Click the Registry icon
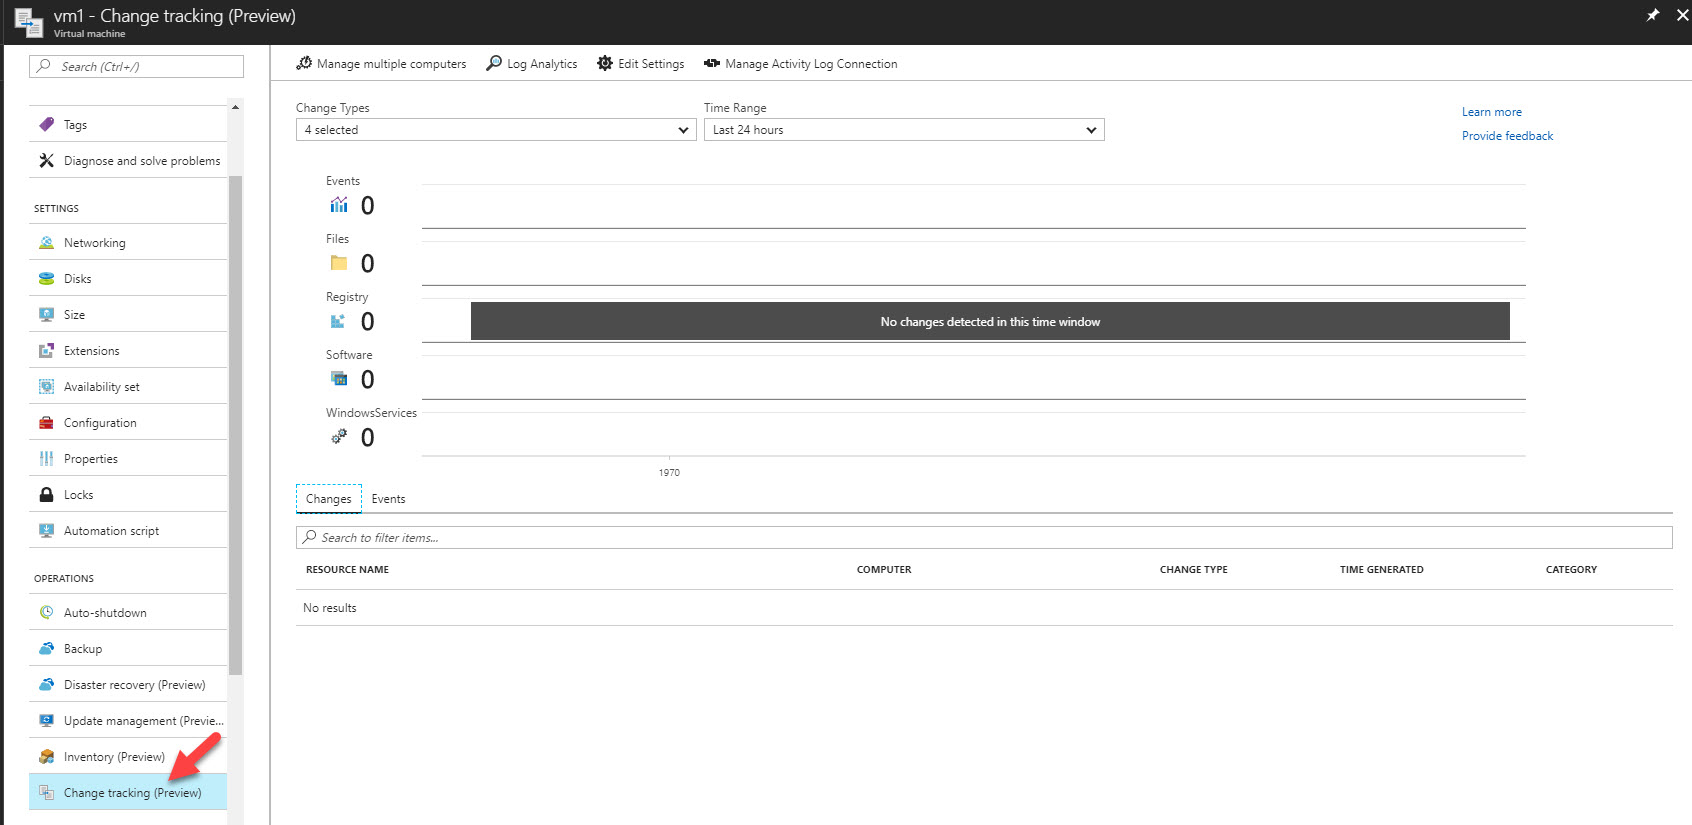 pyautogui.click(x=338, y=321)
